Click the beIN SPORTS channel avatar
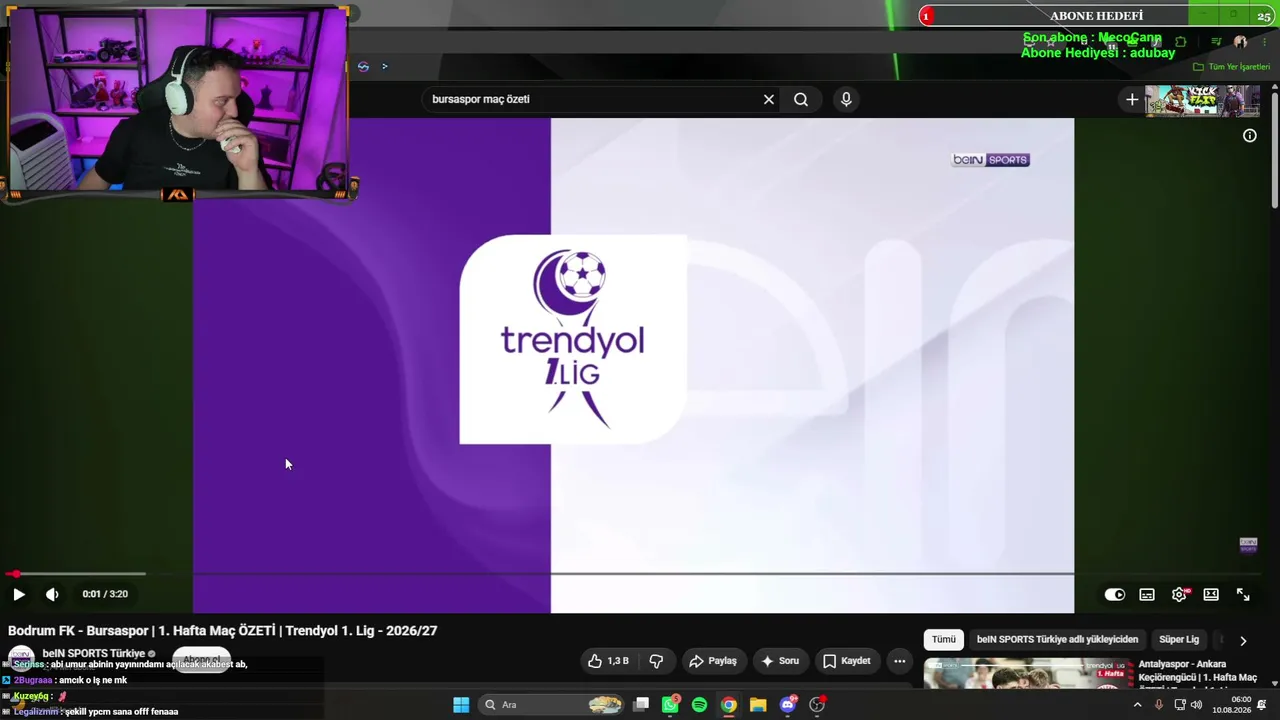 21,657
